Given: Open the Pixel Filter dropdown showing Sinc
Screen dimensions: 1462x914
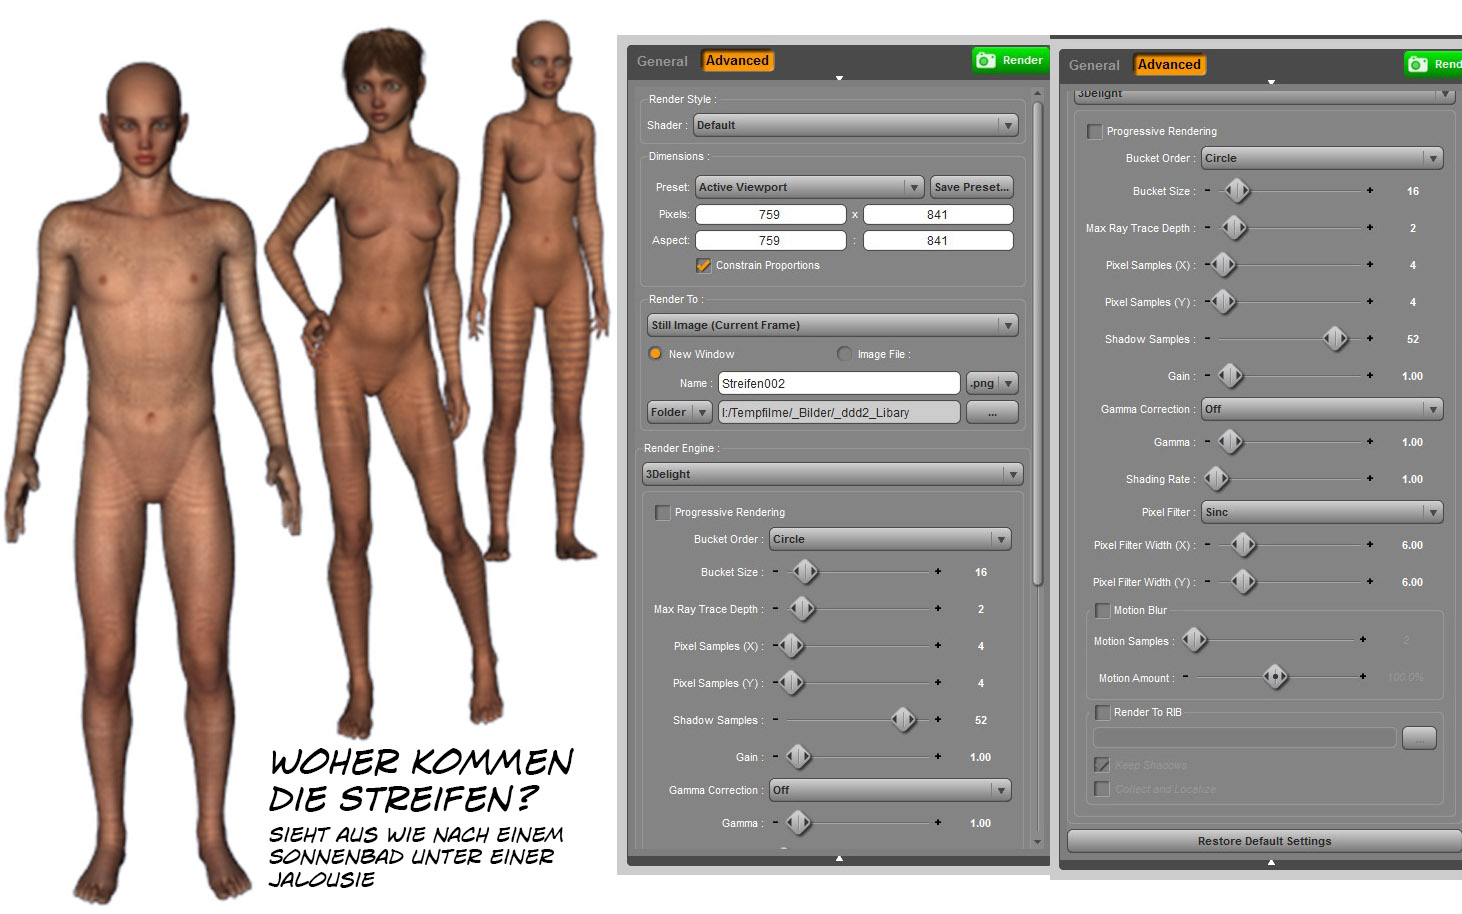Looking at the screenshot, I should 1322,512.
